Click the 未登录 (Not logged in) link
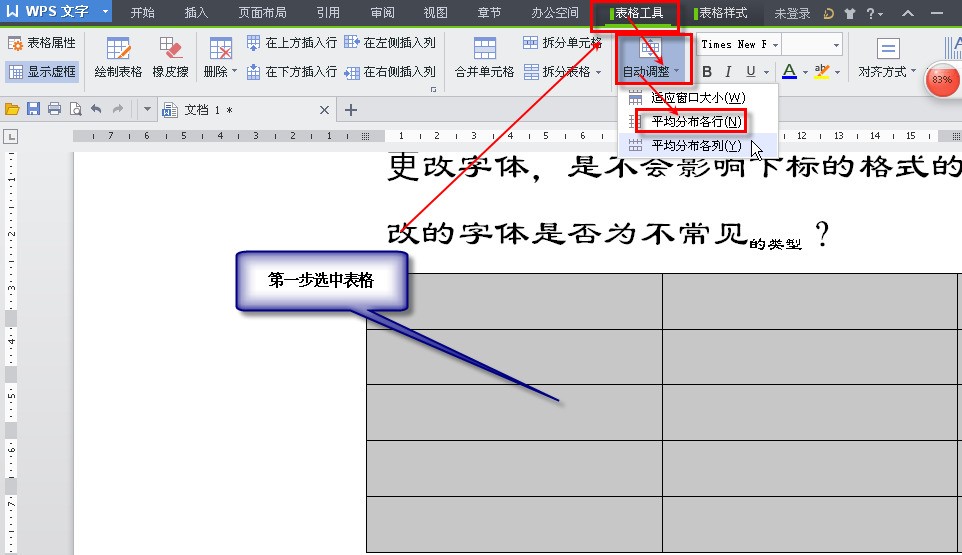Viewport: 962px width, 555px height. pyautogui.click(x=792, y=13)
